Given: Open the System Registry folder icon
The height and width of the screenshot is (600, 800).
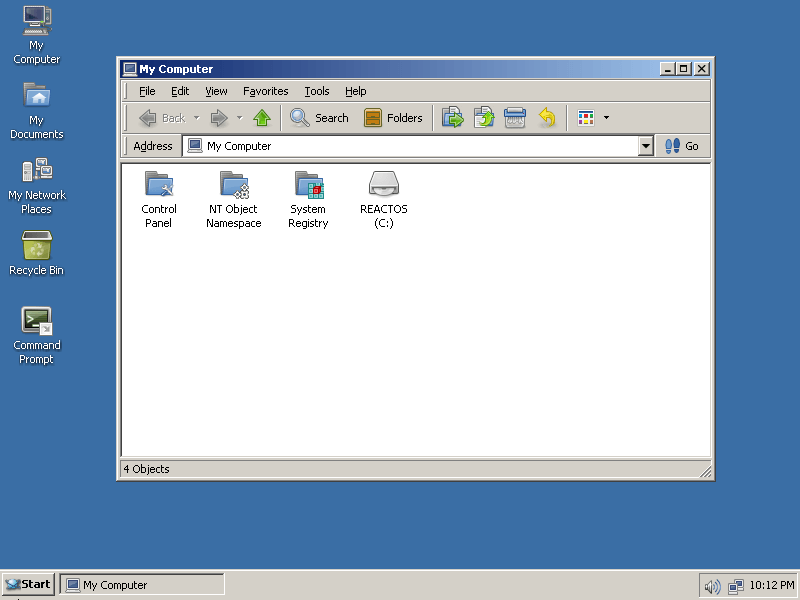Looking at the screenshot, I should [x=309, y=184].
